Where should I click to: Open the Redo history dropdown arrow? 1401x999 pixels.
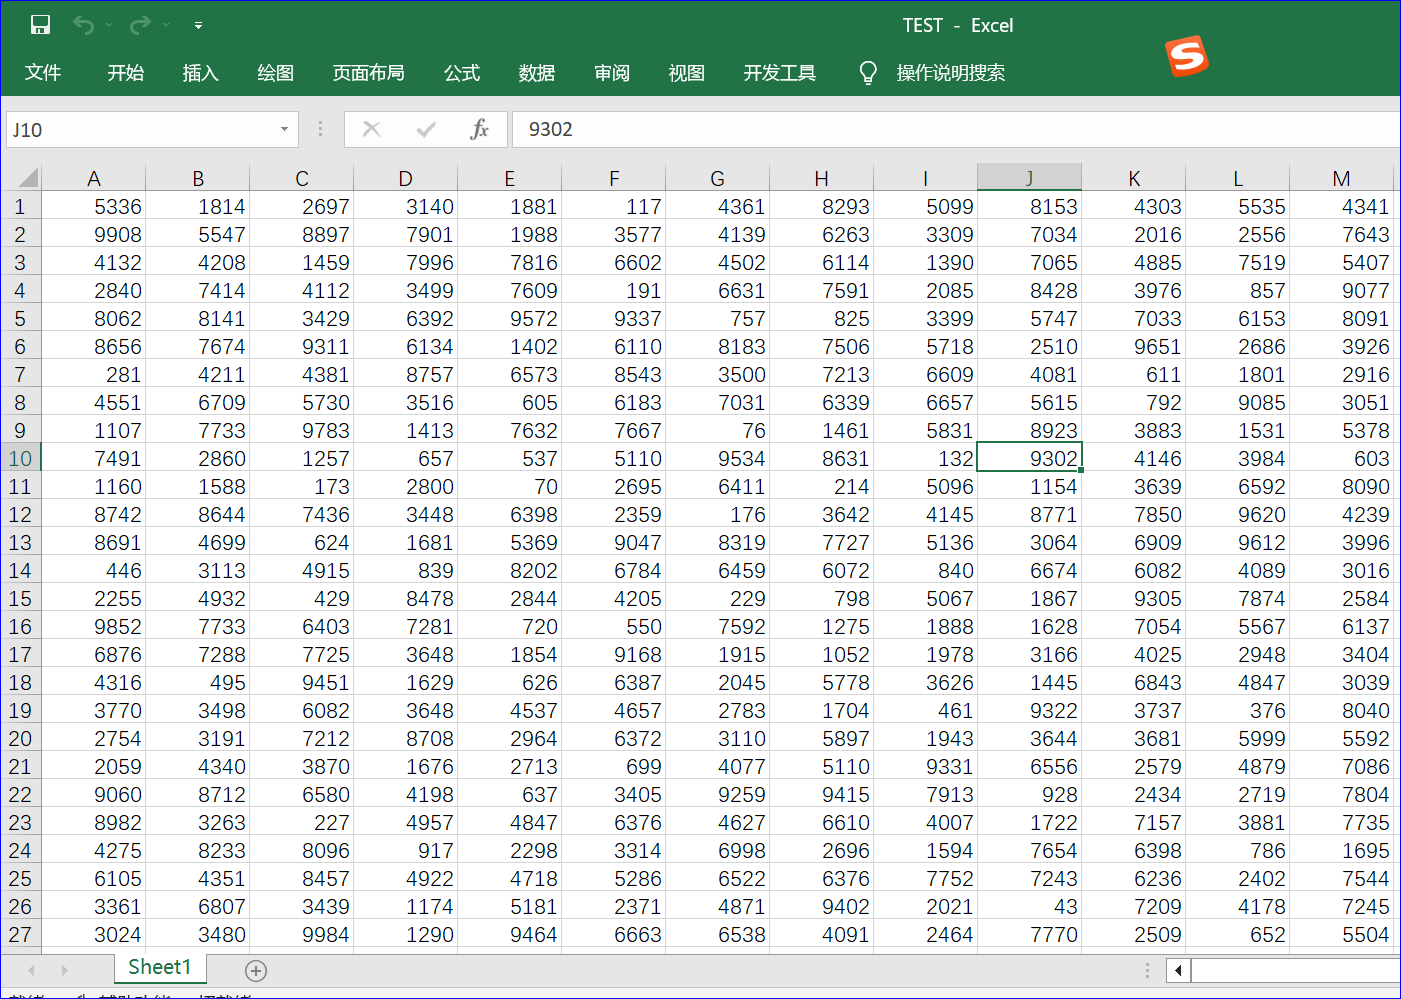click(x=166, y=25)
